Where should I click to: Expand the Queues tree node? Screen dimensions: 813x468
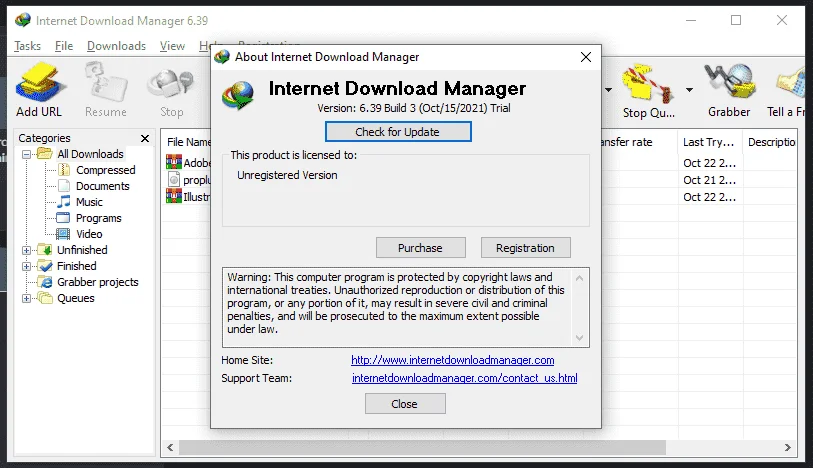coord(26,298)
